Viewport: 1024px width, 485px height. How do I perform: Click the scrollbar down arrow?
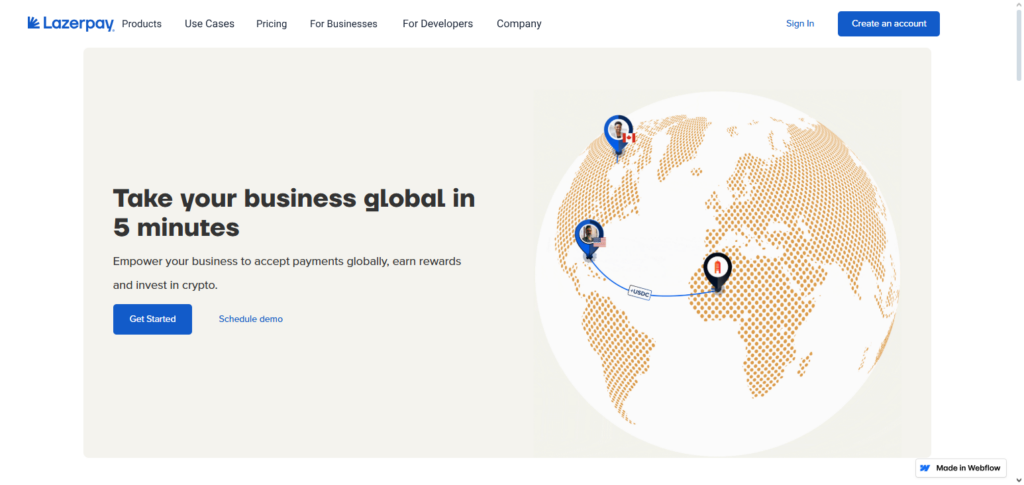pyautogui.click(x=1017, y=479)
